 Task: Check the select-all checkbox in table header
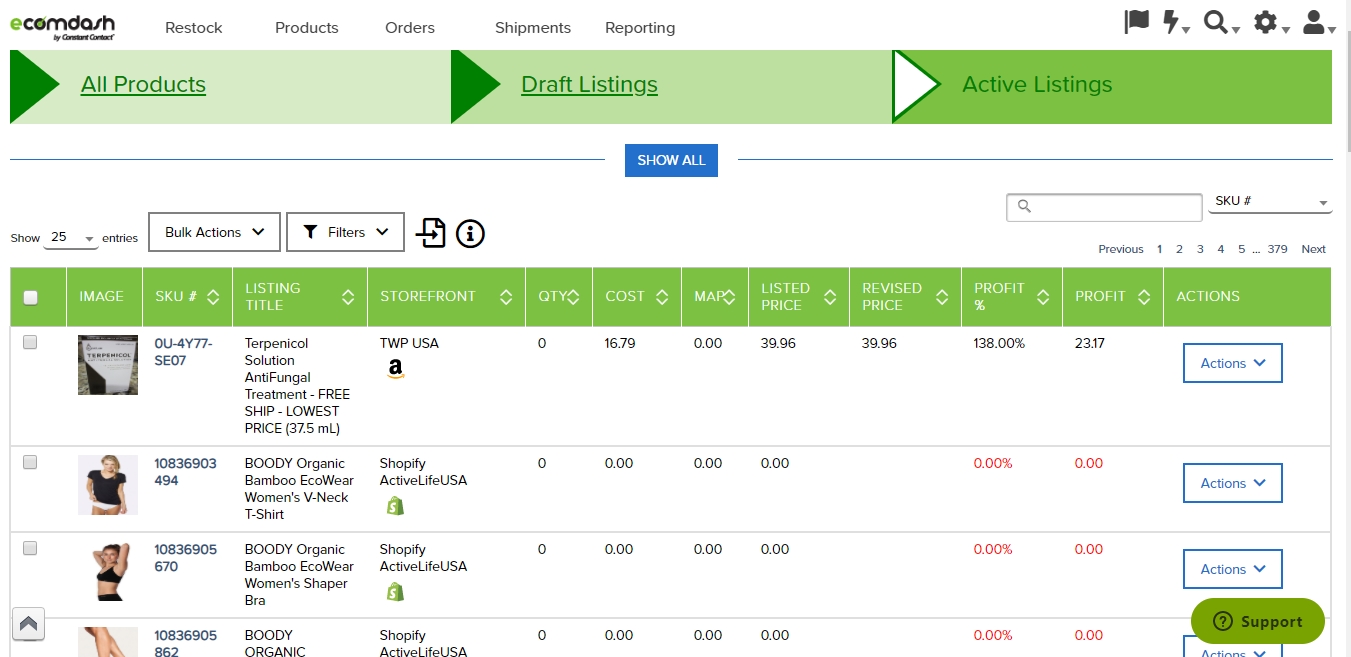[x=30, y=297]
